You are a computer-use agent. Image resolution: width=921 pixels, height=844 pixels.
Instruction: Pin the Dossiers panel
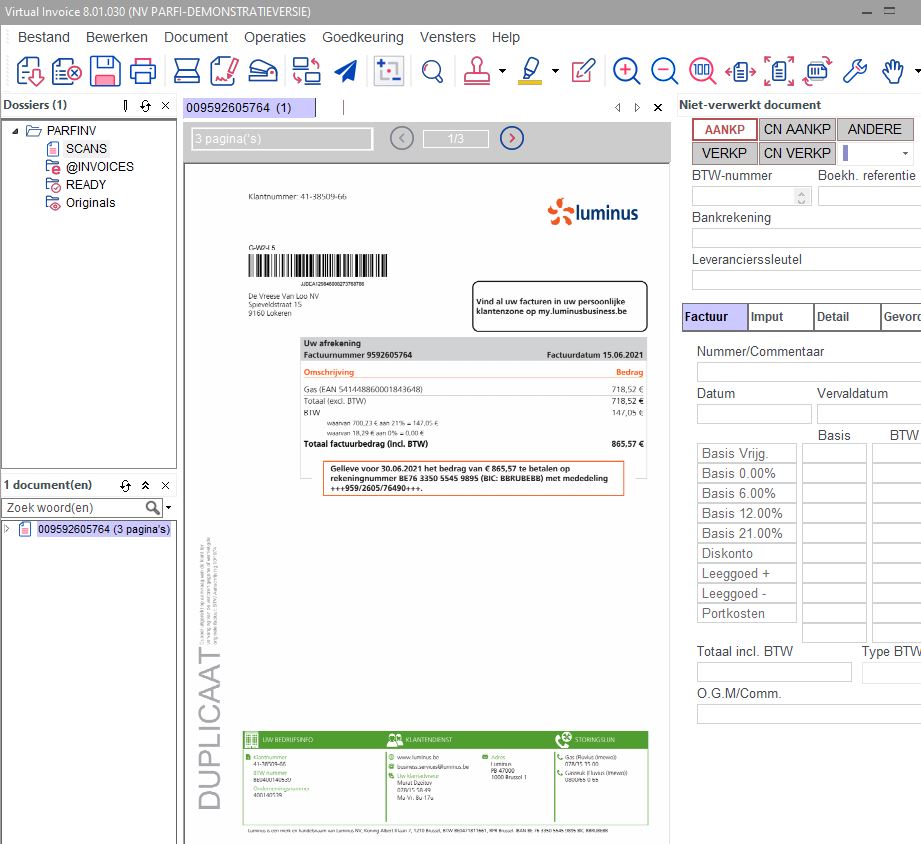pos(125,106)
